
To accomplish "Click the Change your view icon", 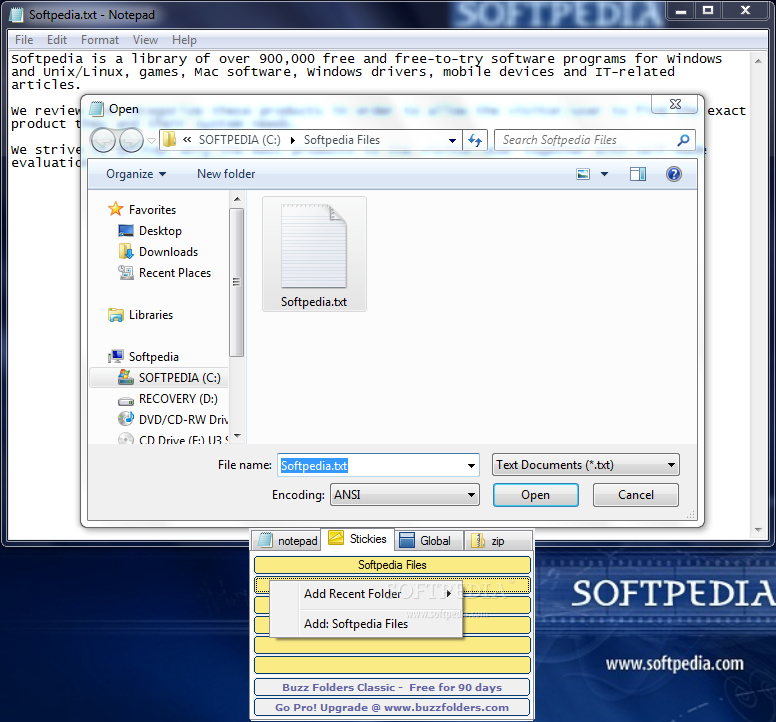I will (x=583, y=174).
